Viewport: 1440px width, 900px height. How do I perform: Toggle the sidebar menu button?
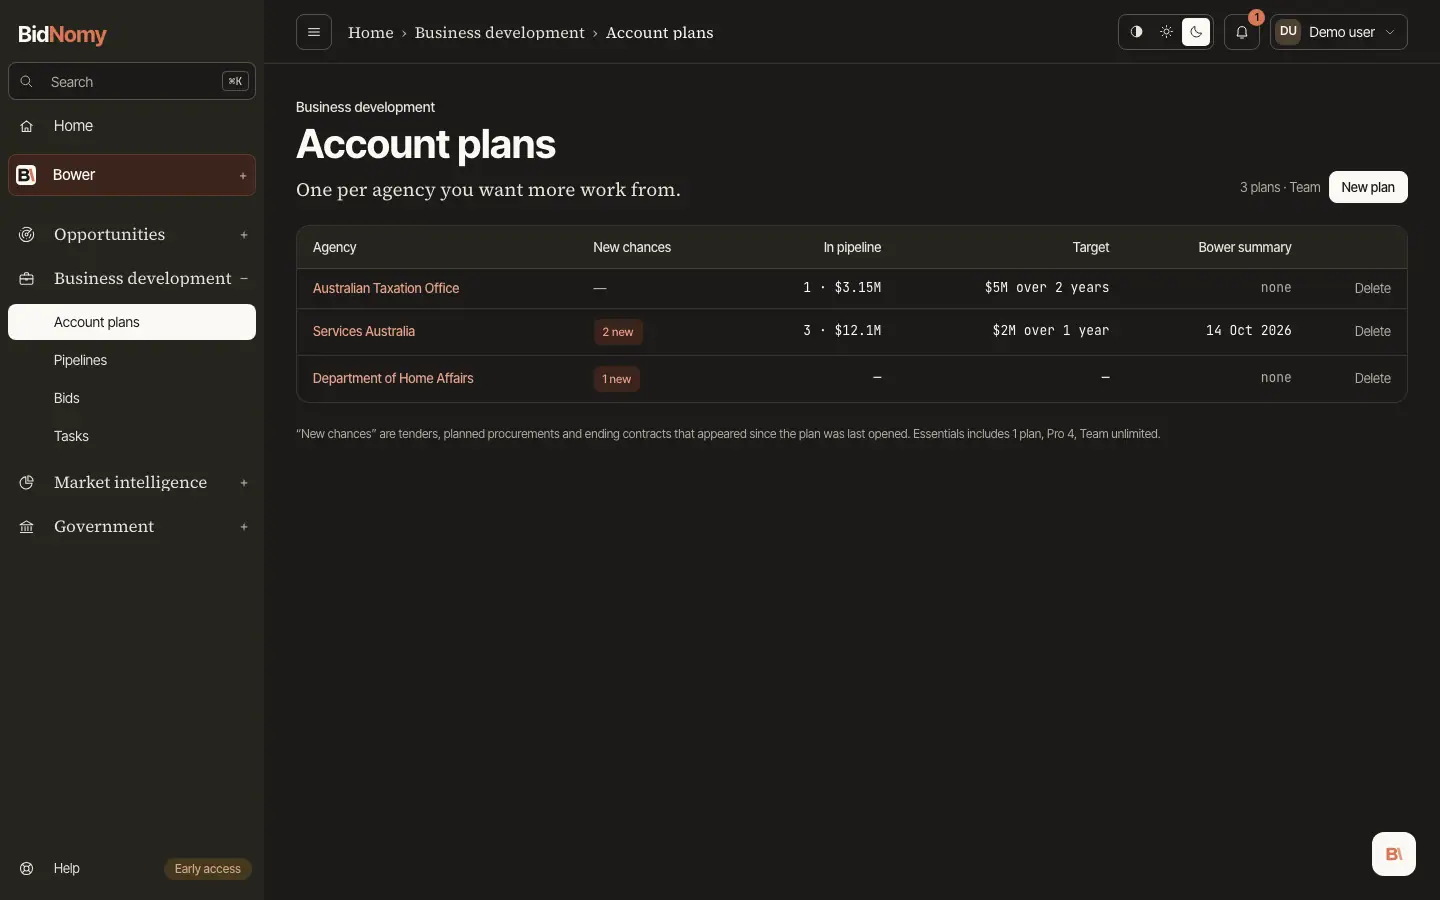tap(314, 32)
